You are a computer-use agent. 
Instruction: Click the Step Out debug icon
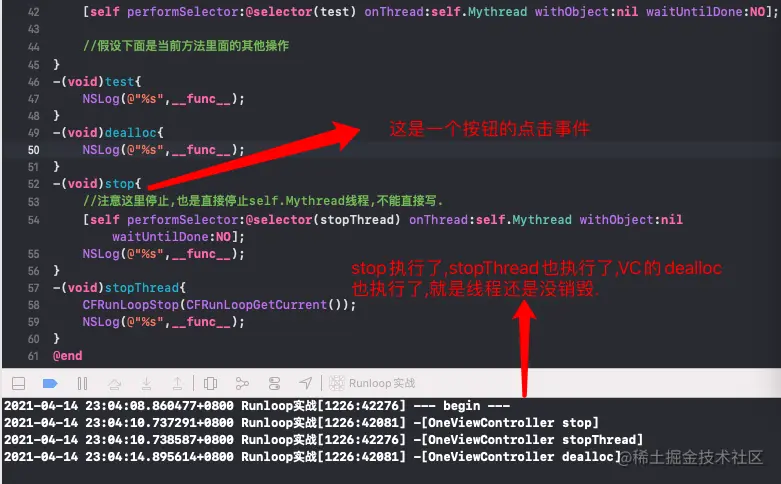coord(177,383)
